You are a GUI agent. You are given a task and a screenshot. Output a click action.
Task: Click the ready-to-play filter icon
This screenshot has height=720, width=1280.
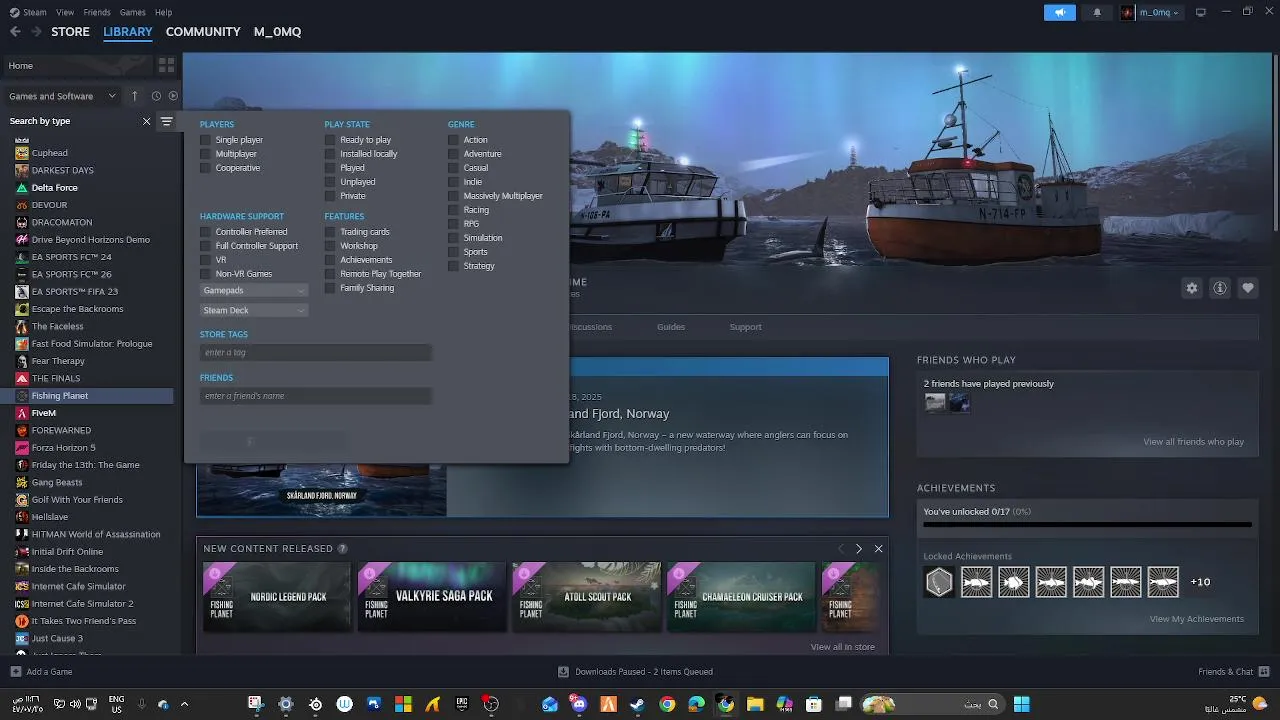(173, 96)
